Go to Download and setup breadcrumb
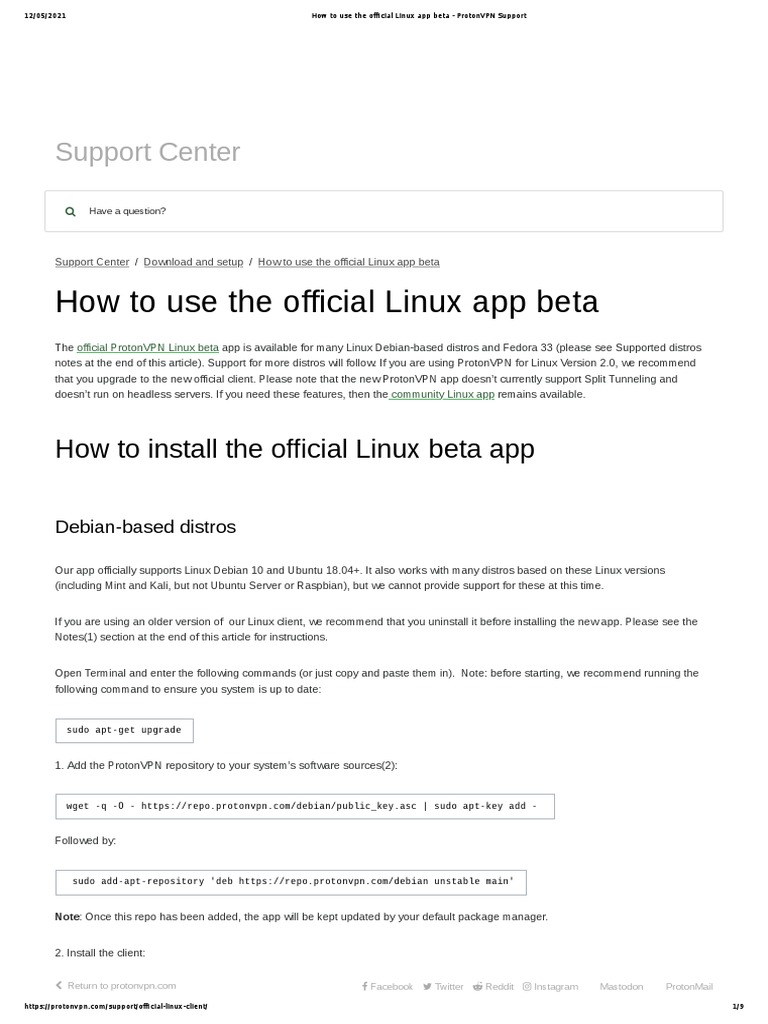 click(193, 262)
